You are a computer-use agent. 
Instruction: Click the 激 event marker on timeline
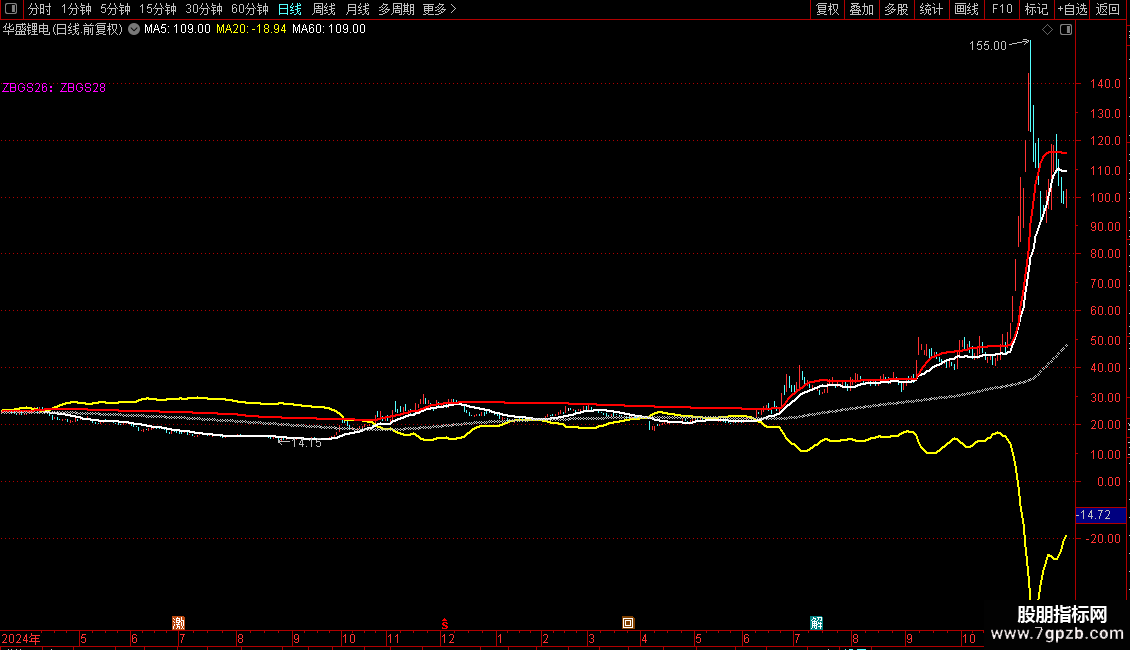click(x=179, y=623)
